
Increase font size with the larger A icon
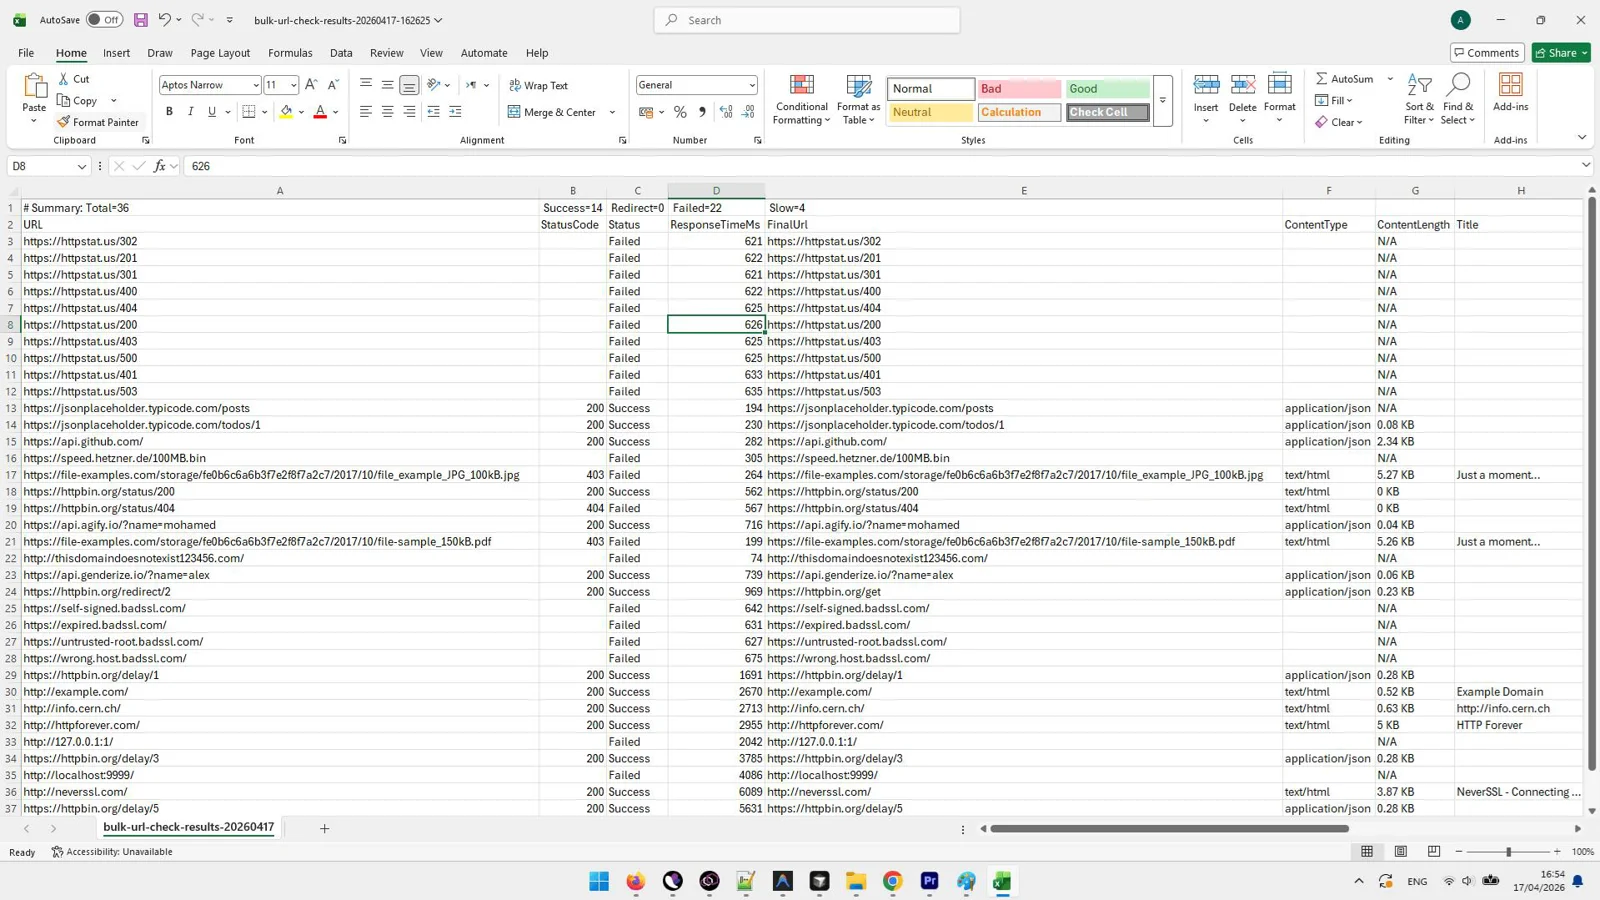pos(312,85)
